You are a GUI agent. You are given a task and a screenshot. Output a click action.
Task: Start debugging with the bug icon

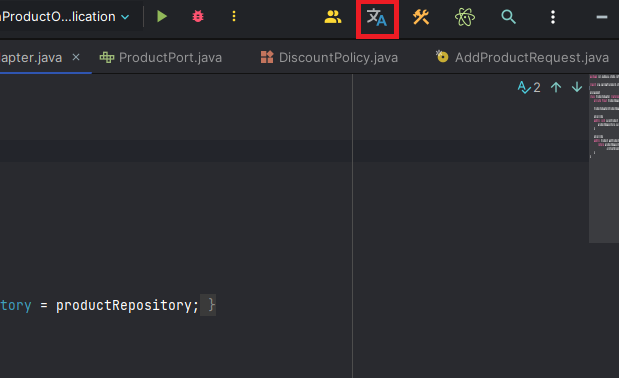(198, 17)
